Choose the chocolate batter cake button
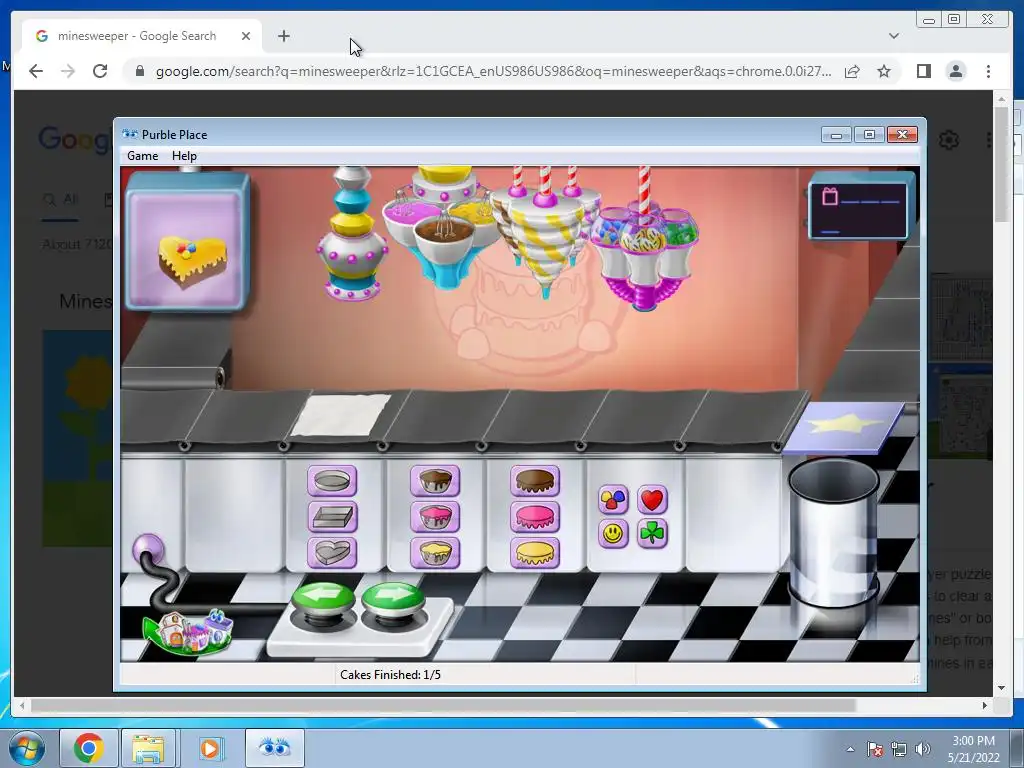This screenshot has width=1024, height=768. point(435,481)
